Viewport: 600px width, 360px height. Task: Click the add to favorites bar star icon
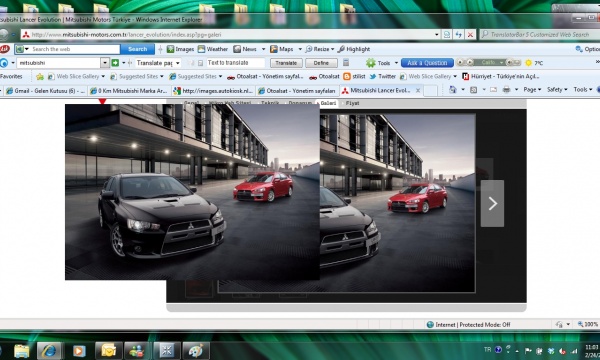point(40,77)
